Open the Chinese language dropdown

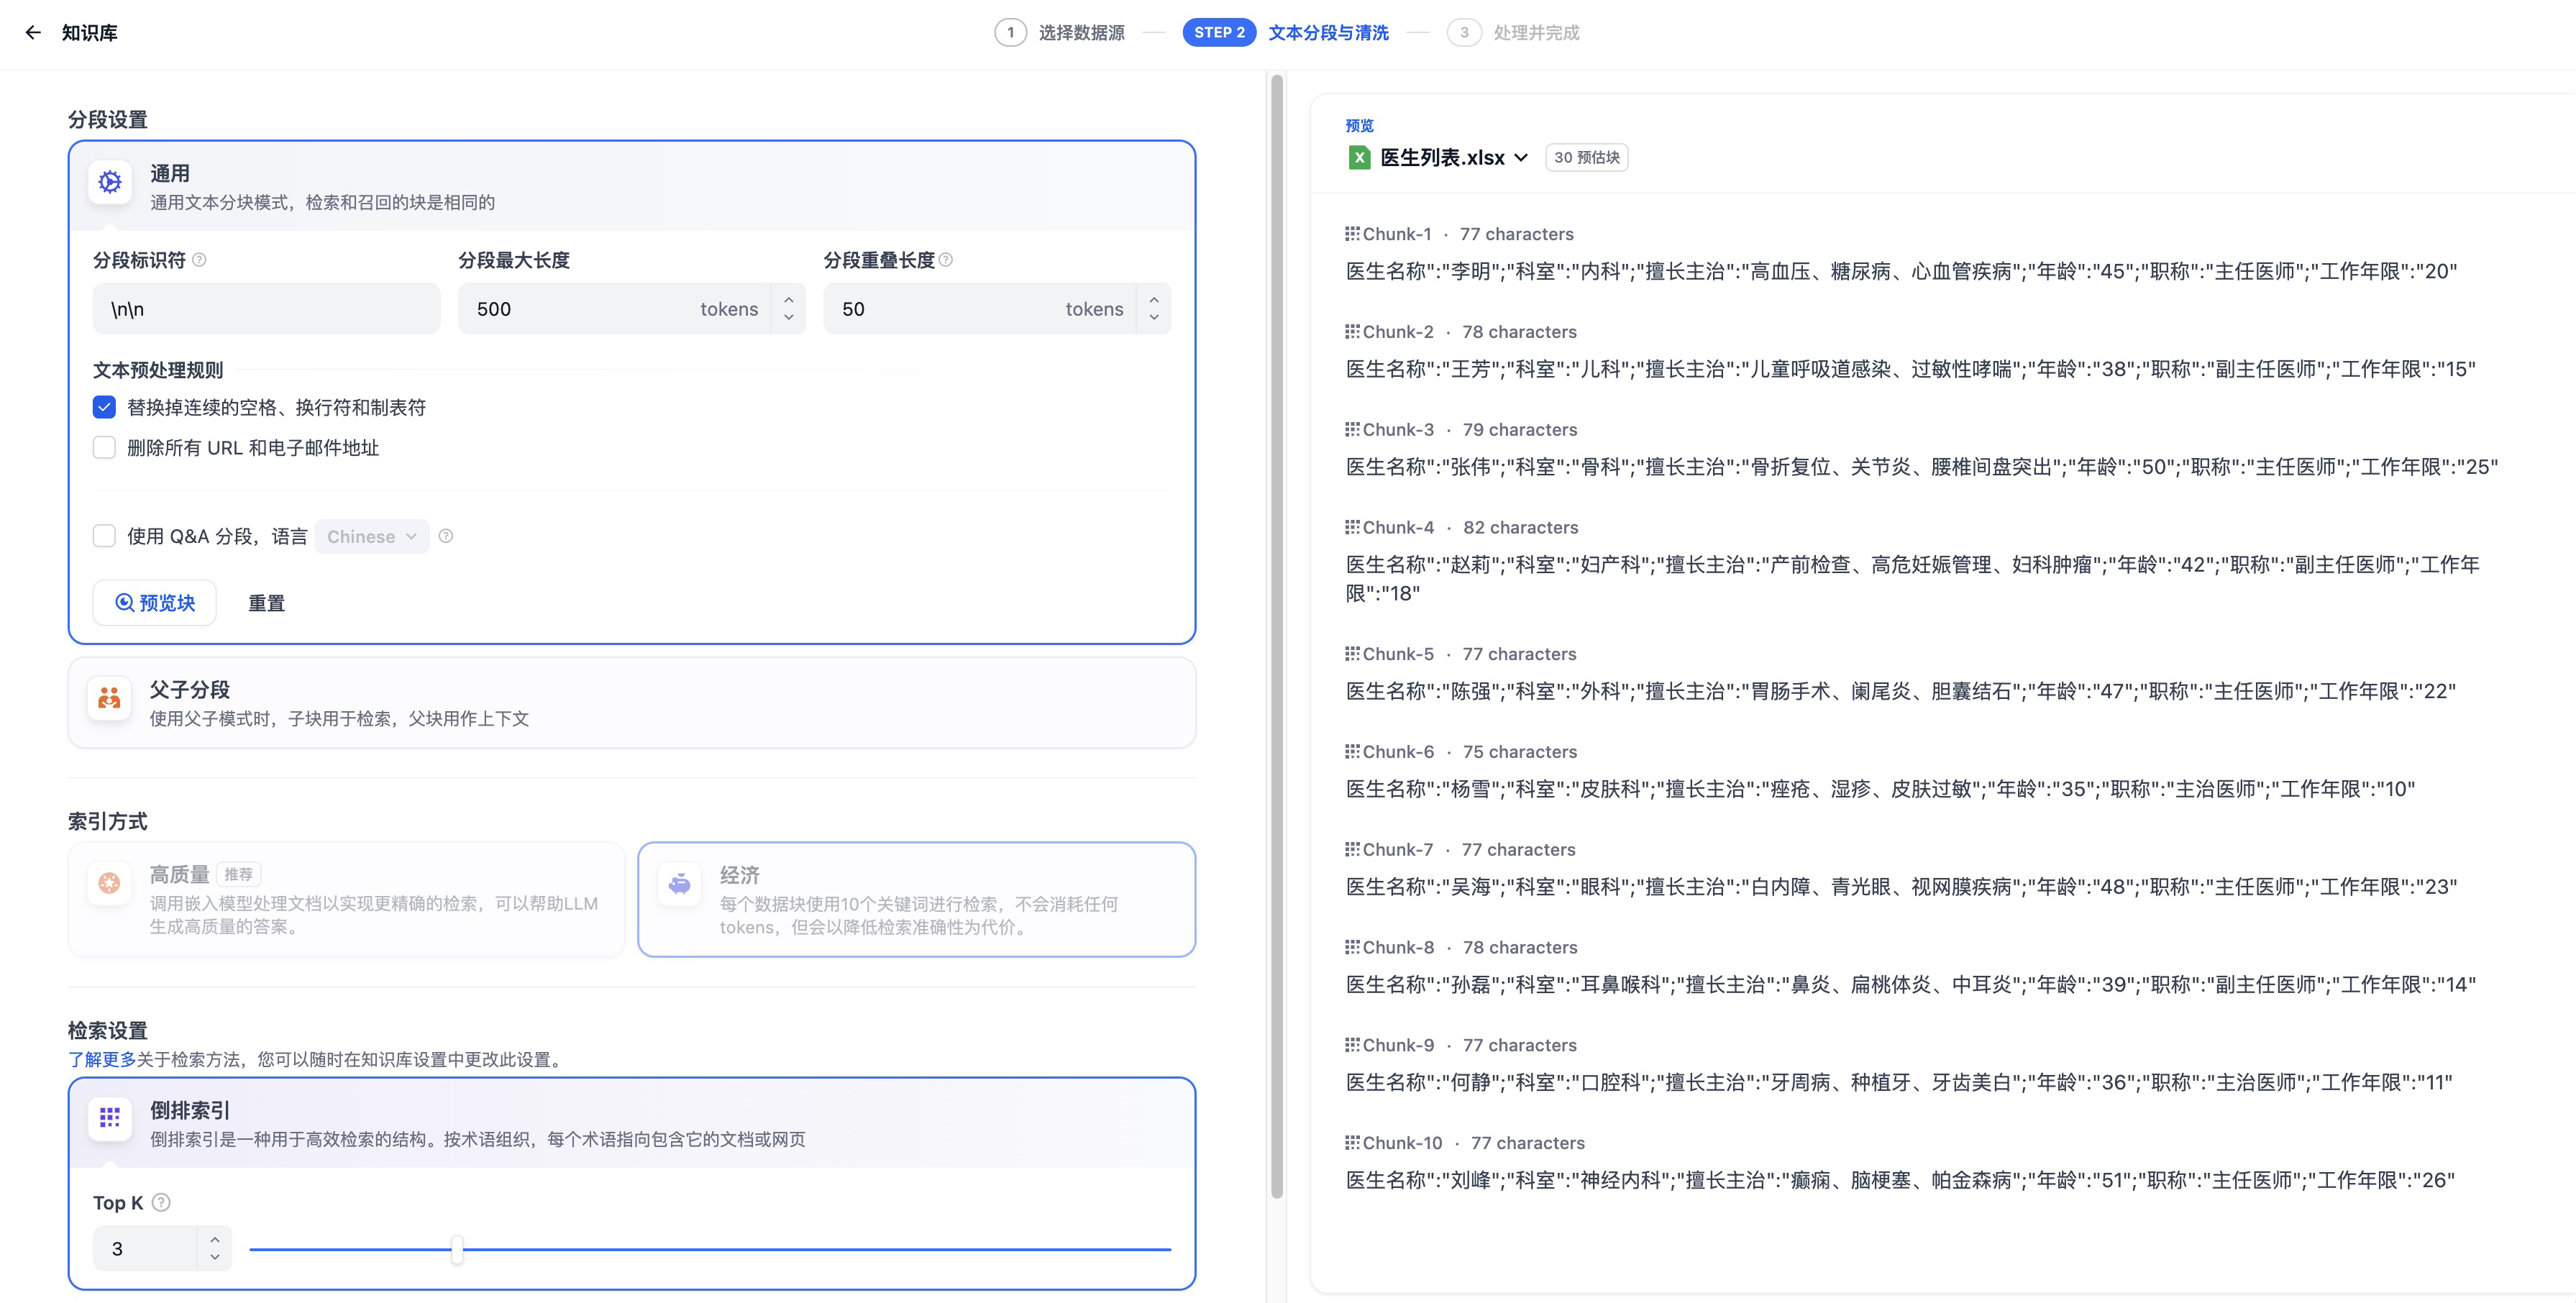tap(371, 536)
